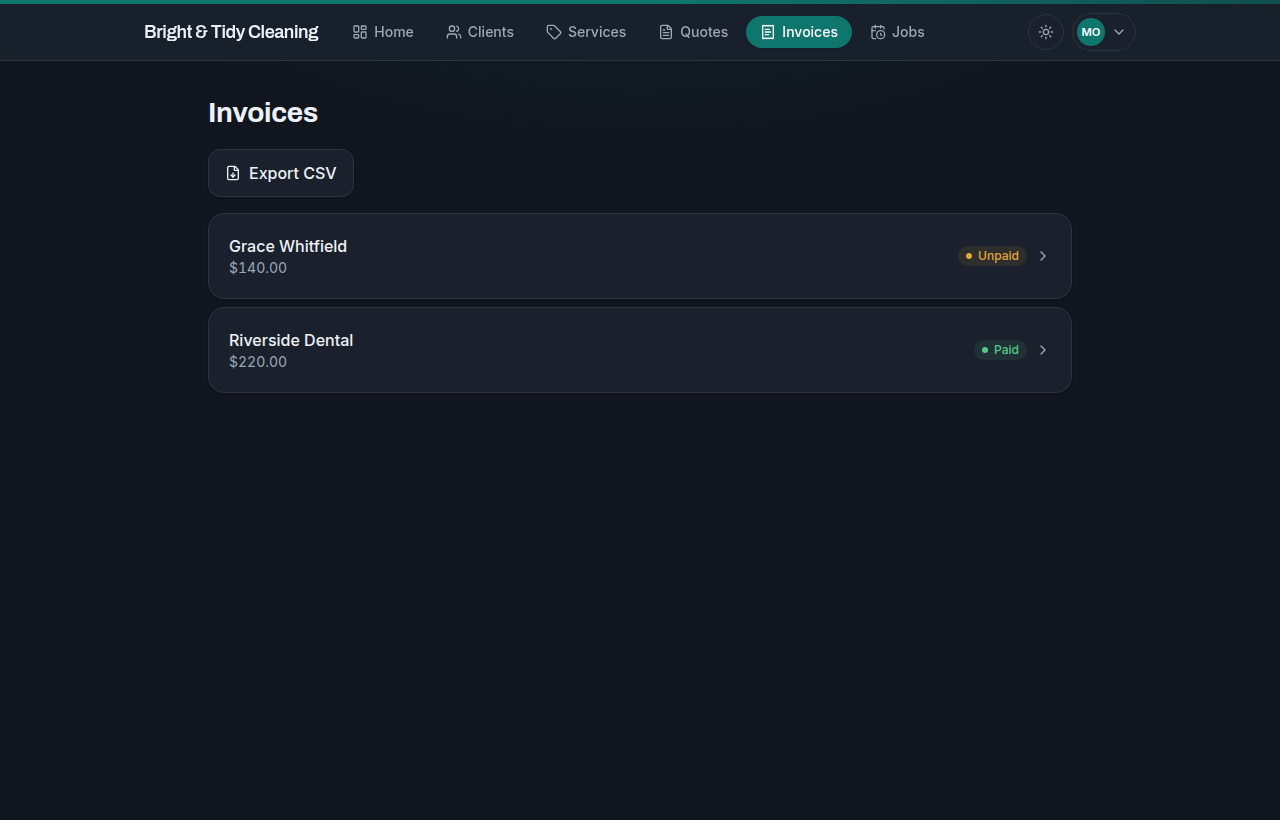Click the MO user avatar

tap(1091, 32)
